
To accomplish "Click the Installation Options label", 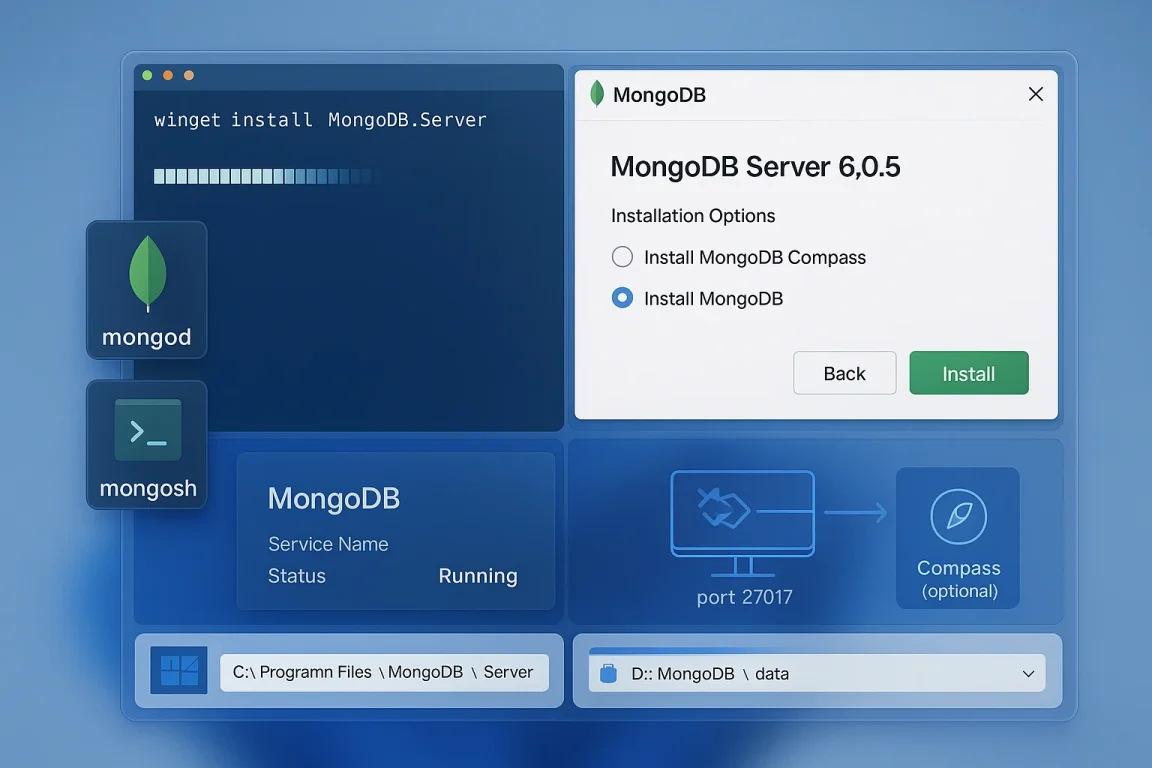I will pos(693,216).
